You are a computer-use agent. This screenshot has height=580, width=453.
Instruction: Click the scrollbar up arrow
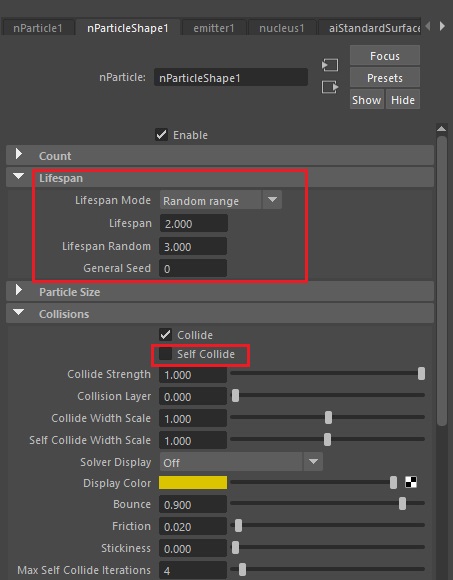coord(441,129)
